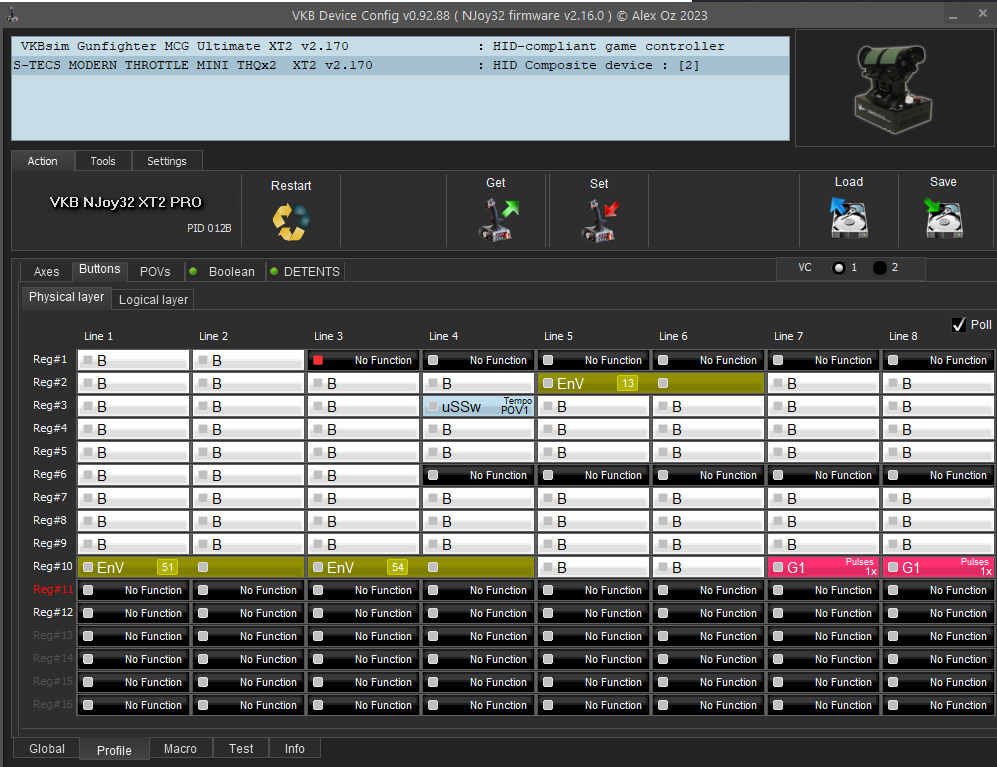
Task: Click the Line 4 column header
Action: tap(444, 336)
